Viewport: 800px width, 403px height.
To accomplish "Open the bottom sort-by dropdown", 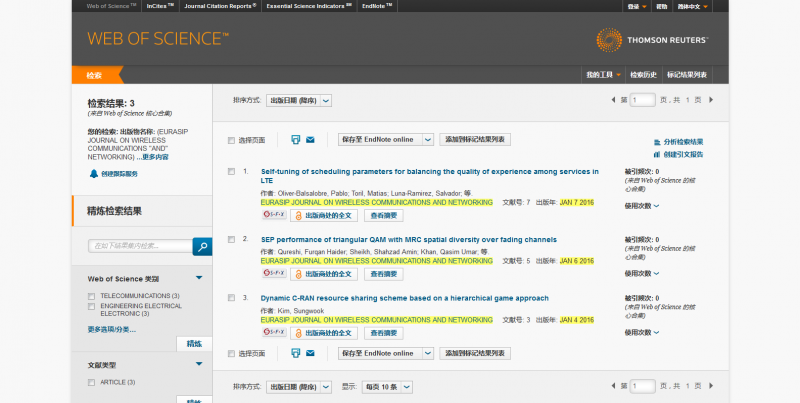I will [299, 387].
